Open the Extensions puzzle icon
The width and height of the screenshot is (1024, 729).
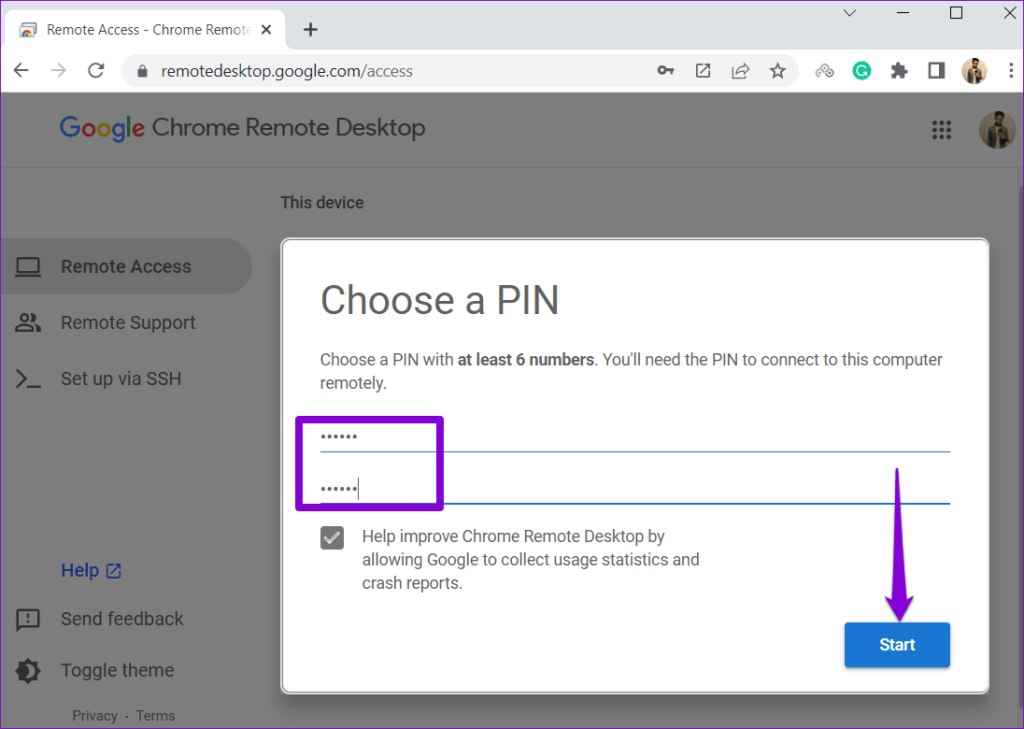899,71
